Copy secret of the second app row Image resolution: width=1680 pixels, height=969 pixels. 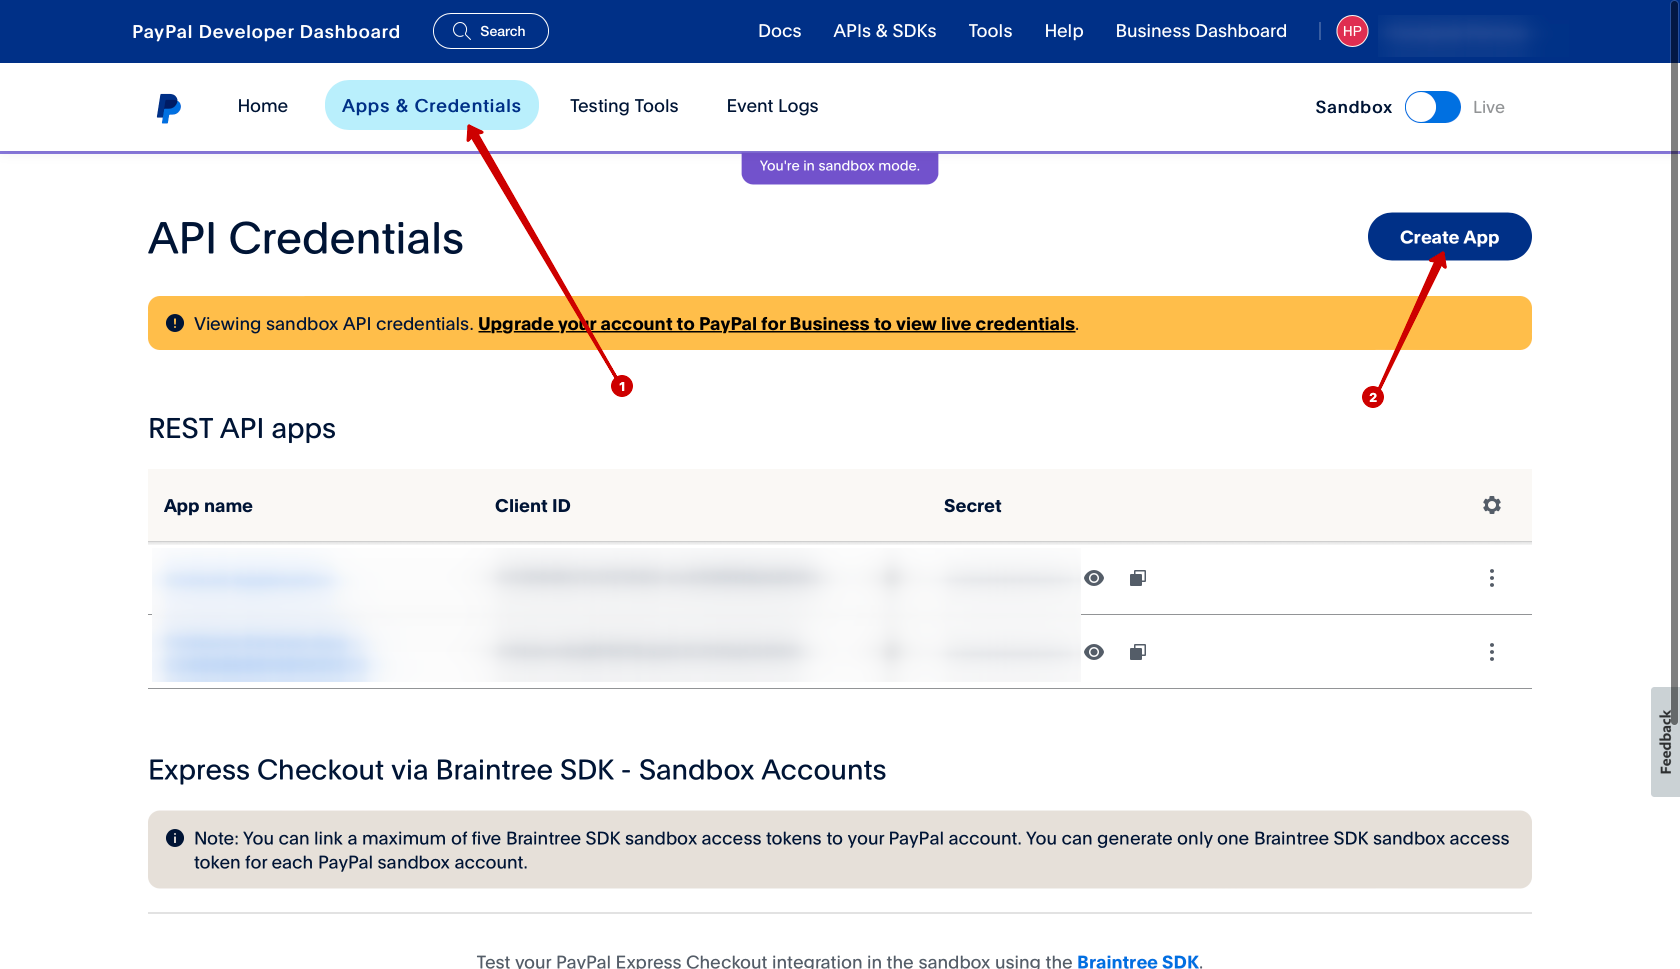click(1138, 652)
